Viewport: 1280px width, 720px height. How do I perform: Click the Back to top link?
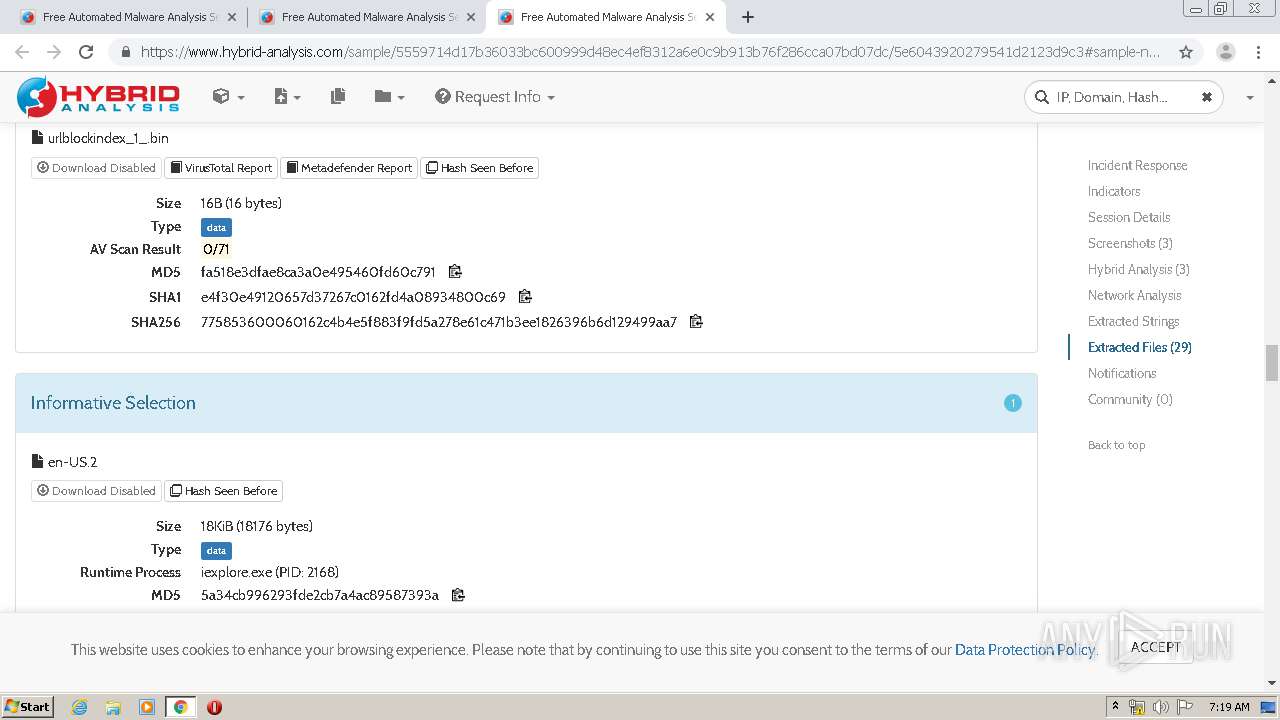[1116, 445]
